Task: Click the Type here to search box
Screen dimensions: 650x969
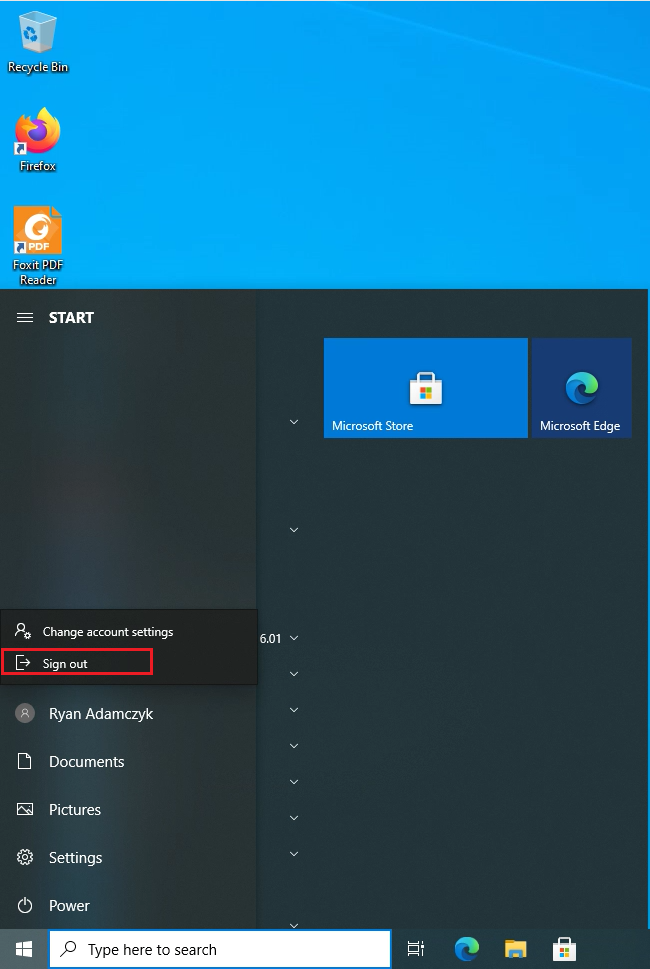Action: 220,949
